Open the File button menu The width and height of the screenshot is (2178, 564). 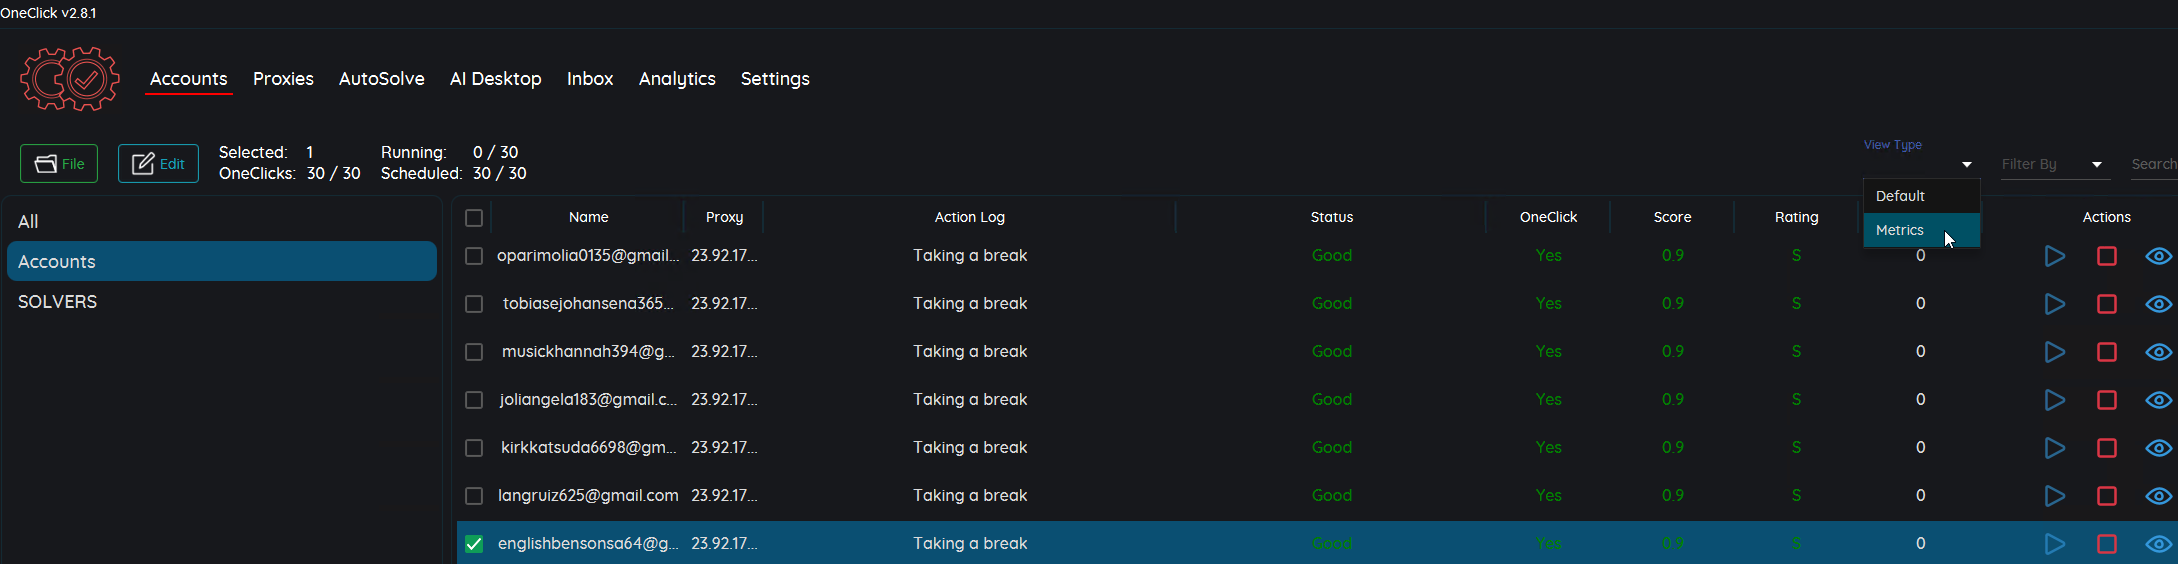(59, 164)
